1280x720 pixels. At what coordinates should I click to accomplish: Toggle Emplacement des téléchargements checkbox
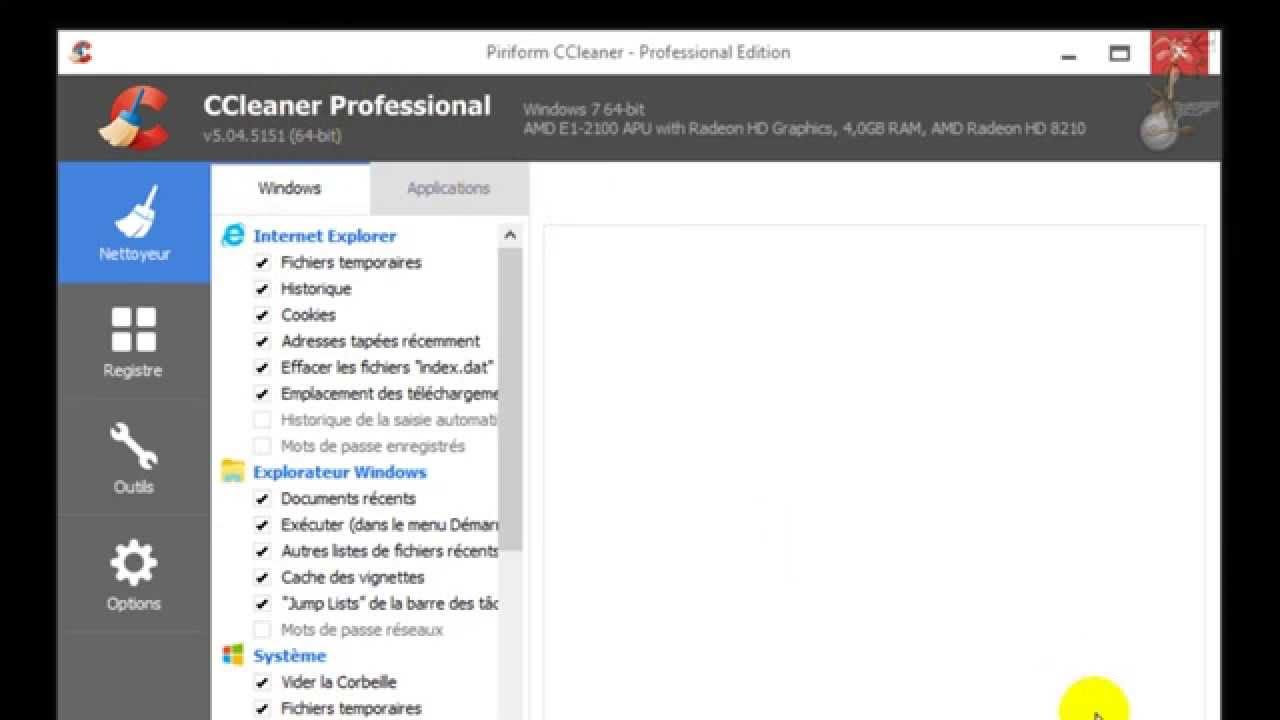coord(262,394)
